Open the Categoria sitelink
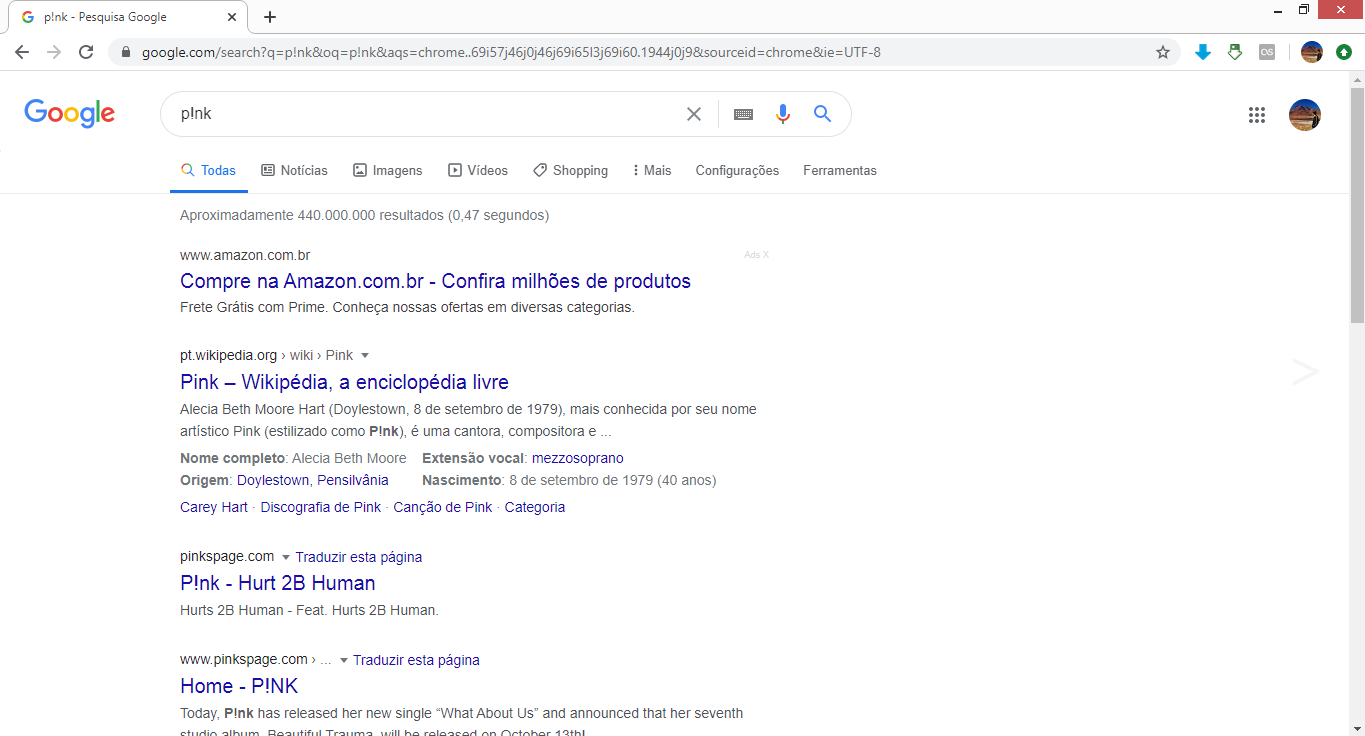 pos(535,507)
